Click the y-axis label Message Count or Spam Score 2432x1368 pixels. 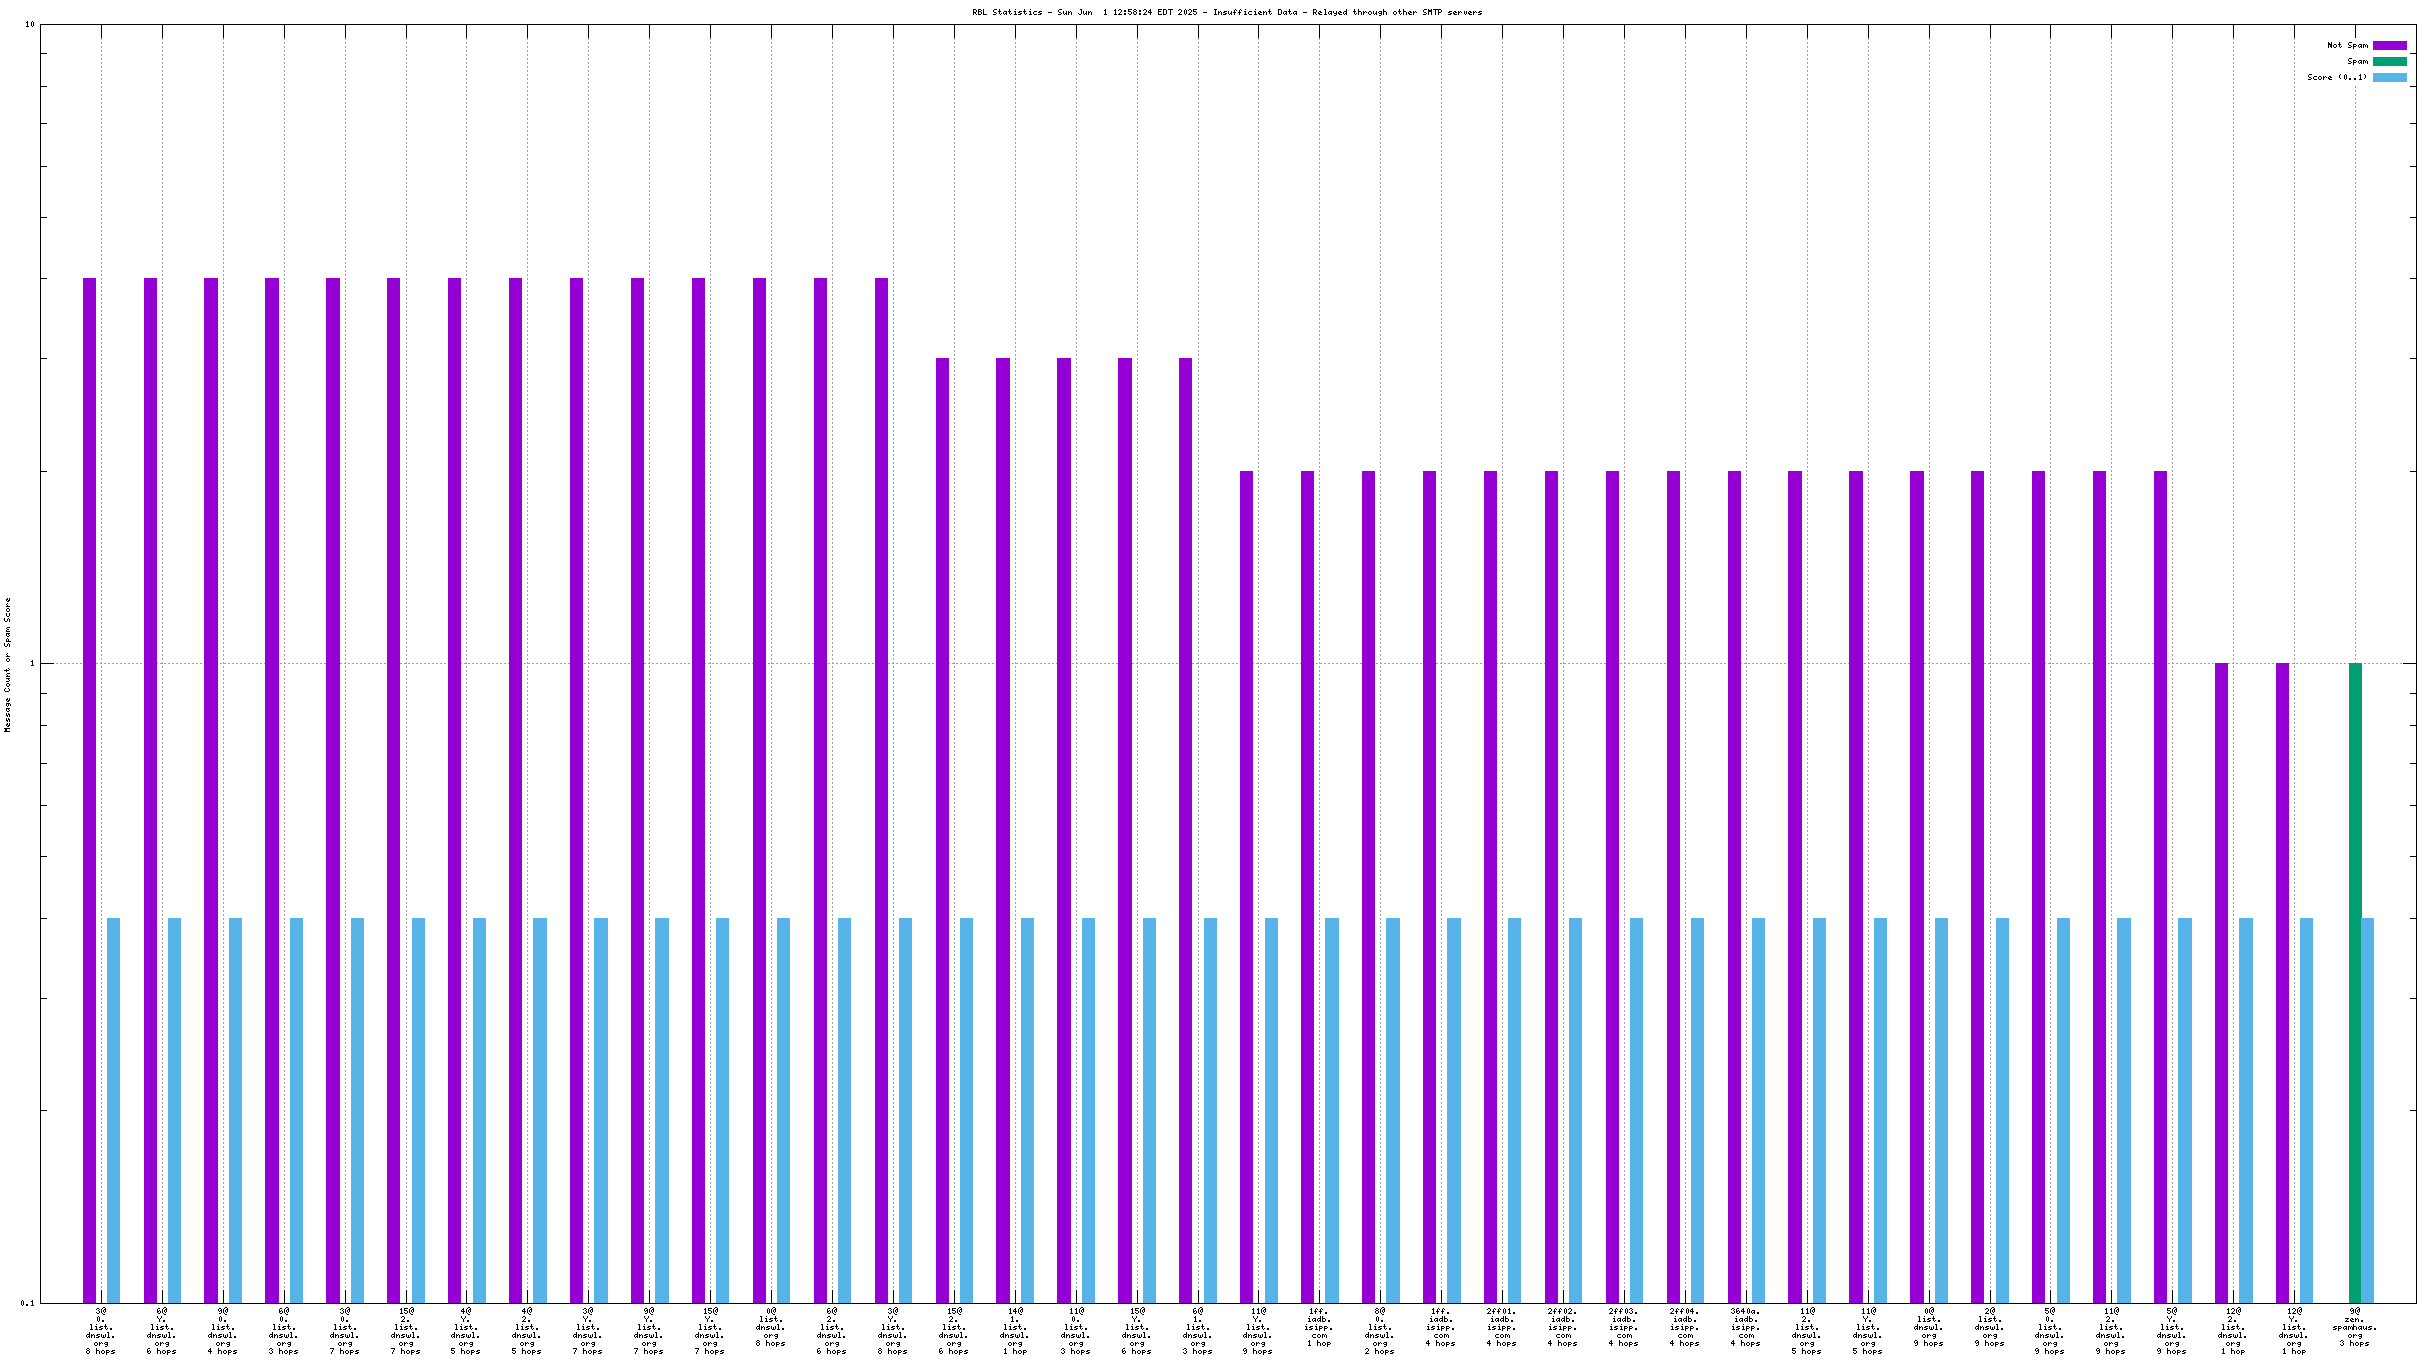(x=8, y=665)
